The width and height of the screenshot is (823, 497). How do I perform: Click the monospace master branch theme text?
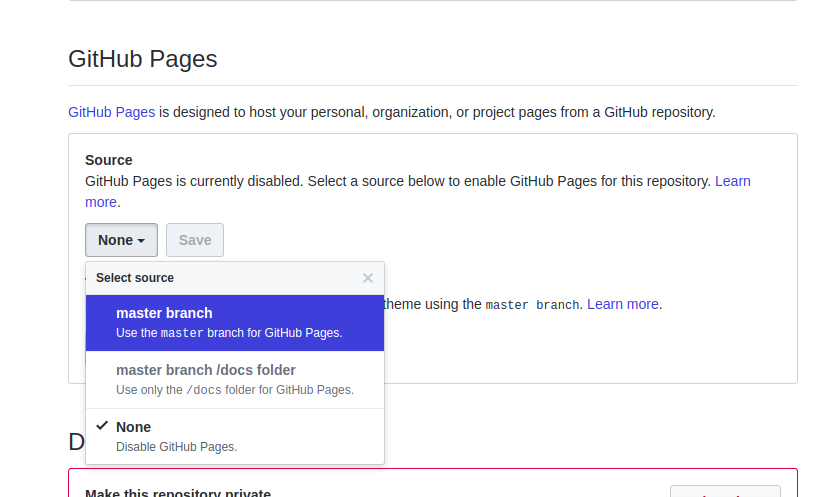[x=532, y=305]
